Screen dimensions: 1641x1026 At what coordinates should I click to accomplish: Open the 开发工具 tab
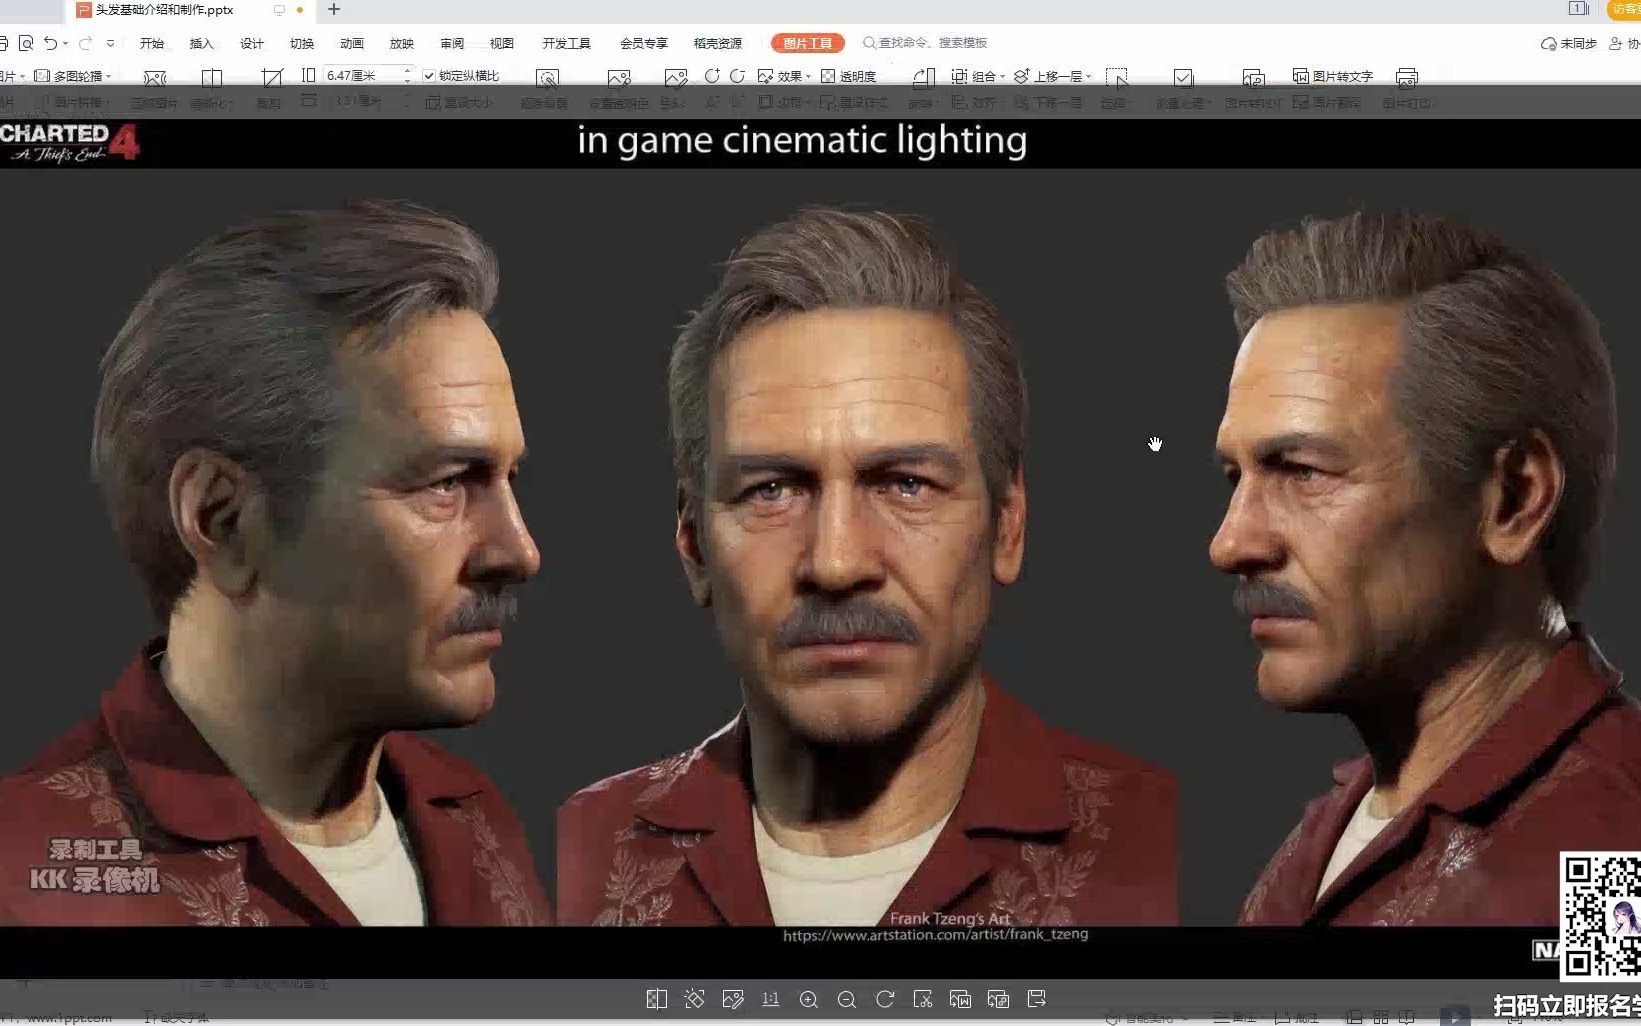(x=567, y=43)
